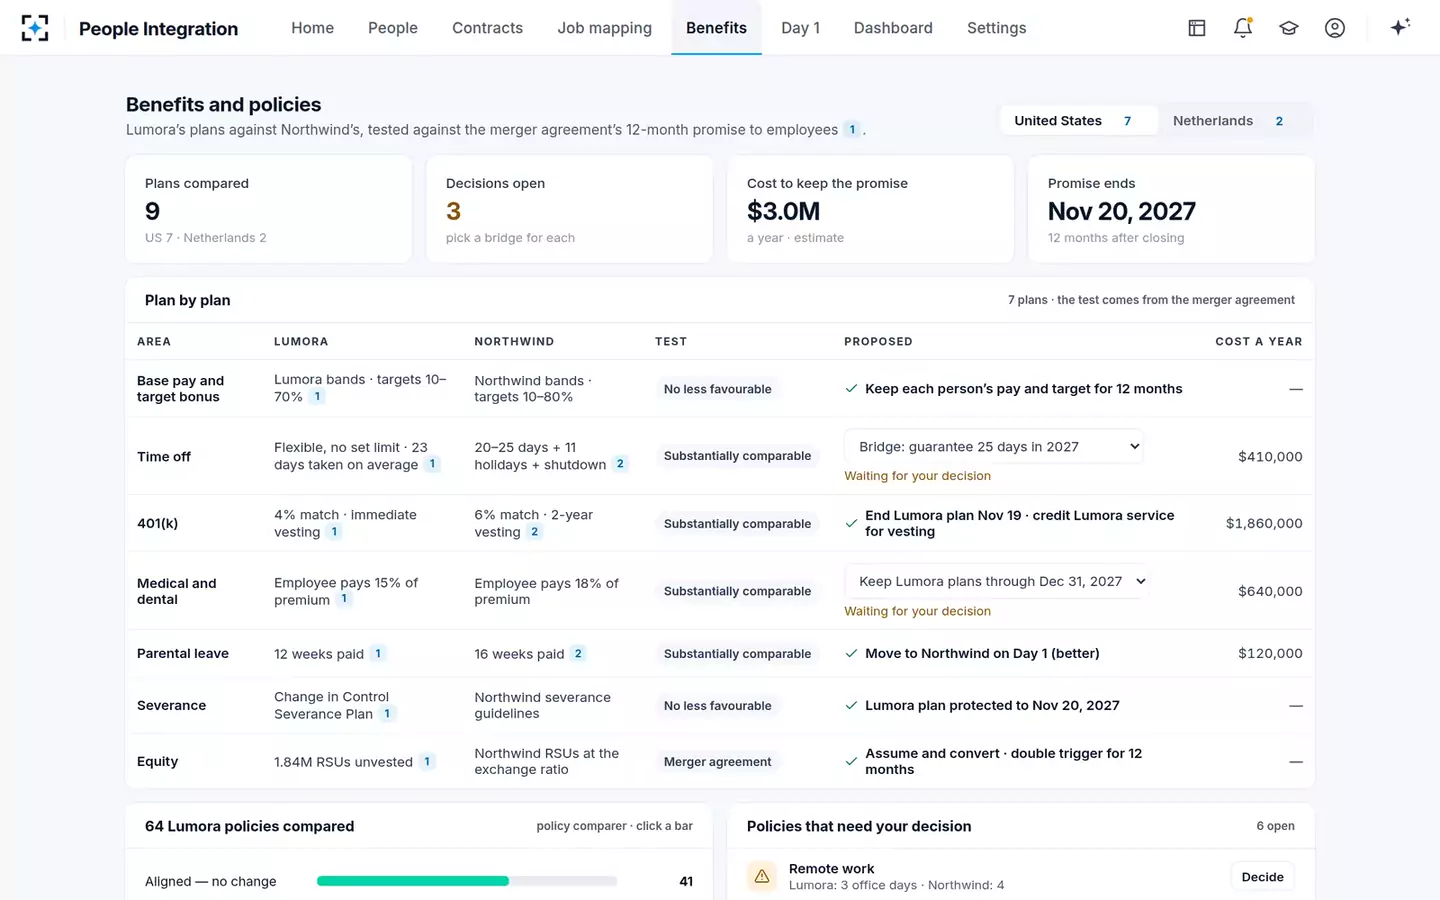Click citation 1 after Employee pays 15% of premium
Image resolution: width=1440 pixels, height=900 pixels.
[344, 599]
